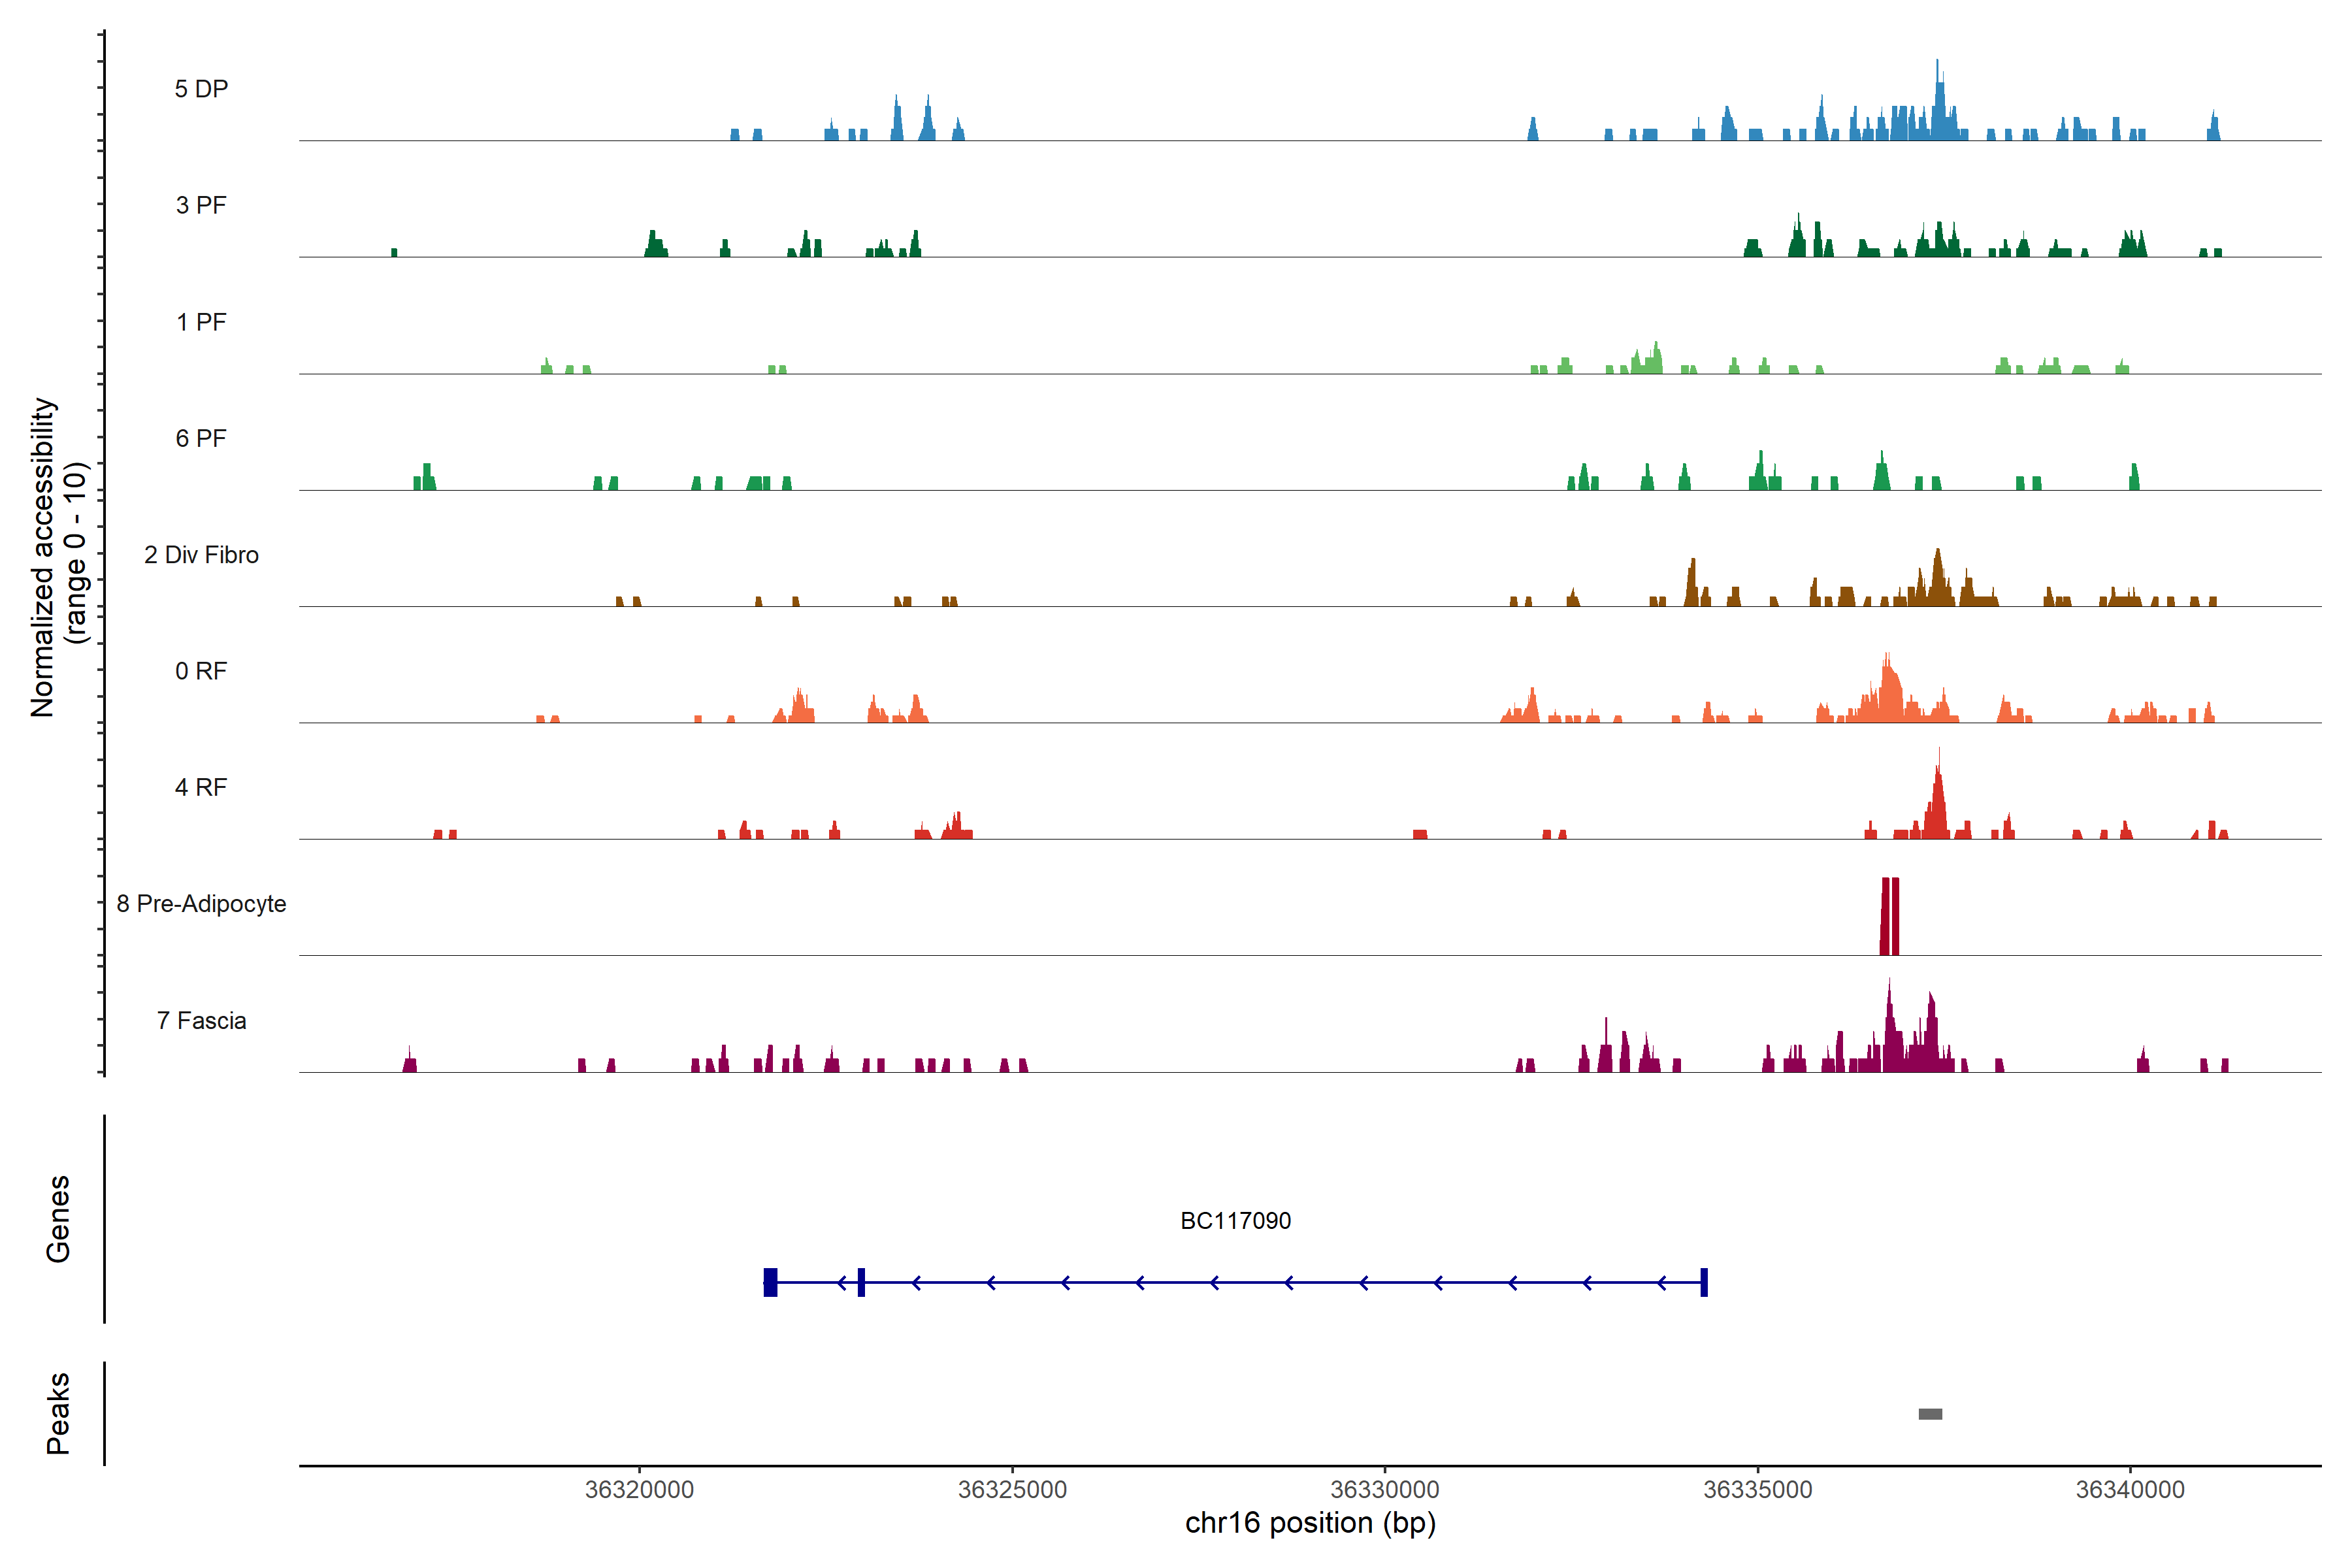The width and height of the screenshot is (2352, 1568).
Task: Click the 3 PF track label
Action: (x=201, y=205)
